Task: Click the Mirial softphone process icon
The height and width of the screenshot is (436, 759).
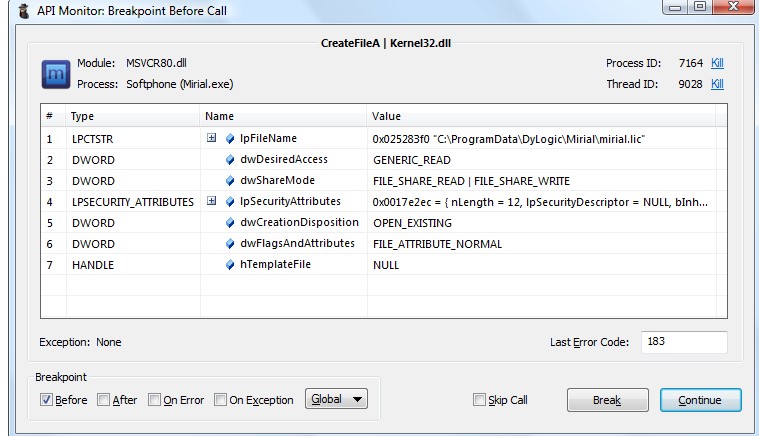Action: tap(53, 74)
